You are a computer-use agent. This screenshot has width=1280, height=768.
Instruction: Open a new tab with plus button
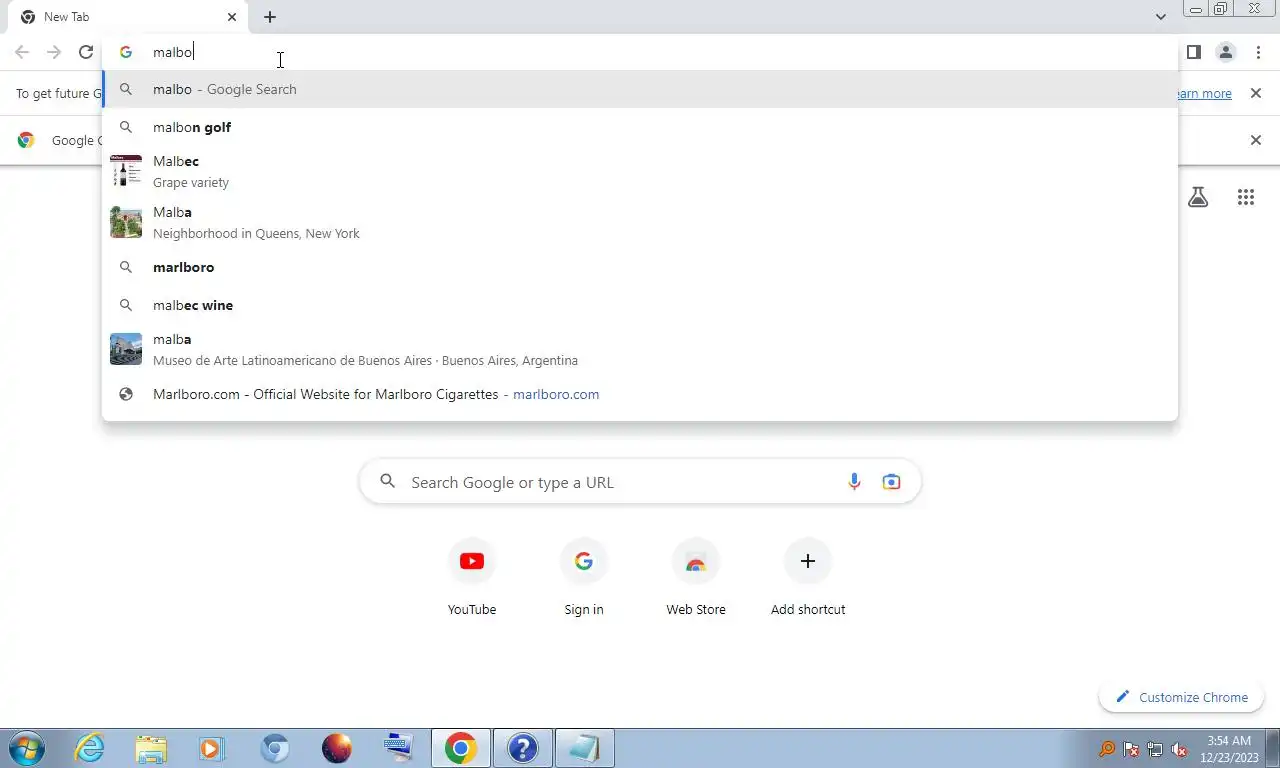click(270, 17)
